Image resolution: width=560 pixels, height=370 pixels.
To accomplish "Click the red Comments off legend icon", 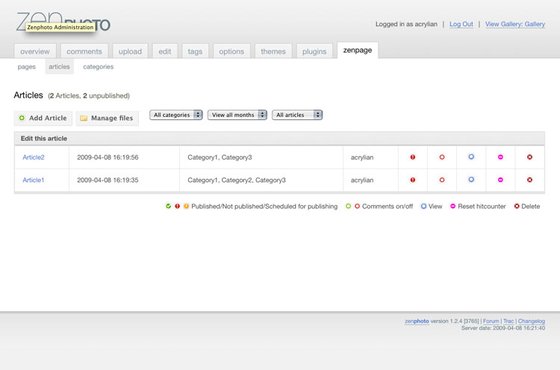I will click(357, 206).
